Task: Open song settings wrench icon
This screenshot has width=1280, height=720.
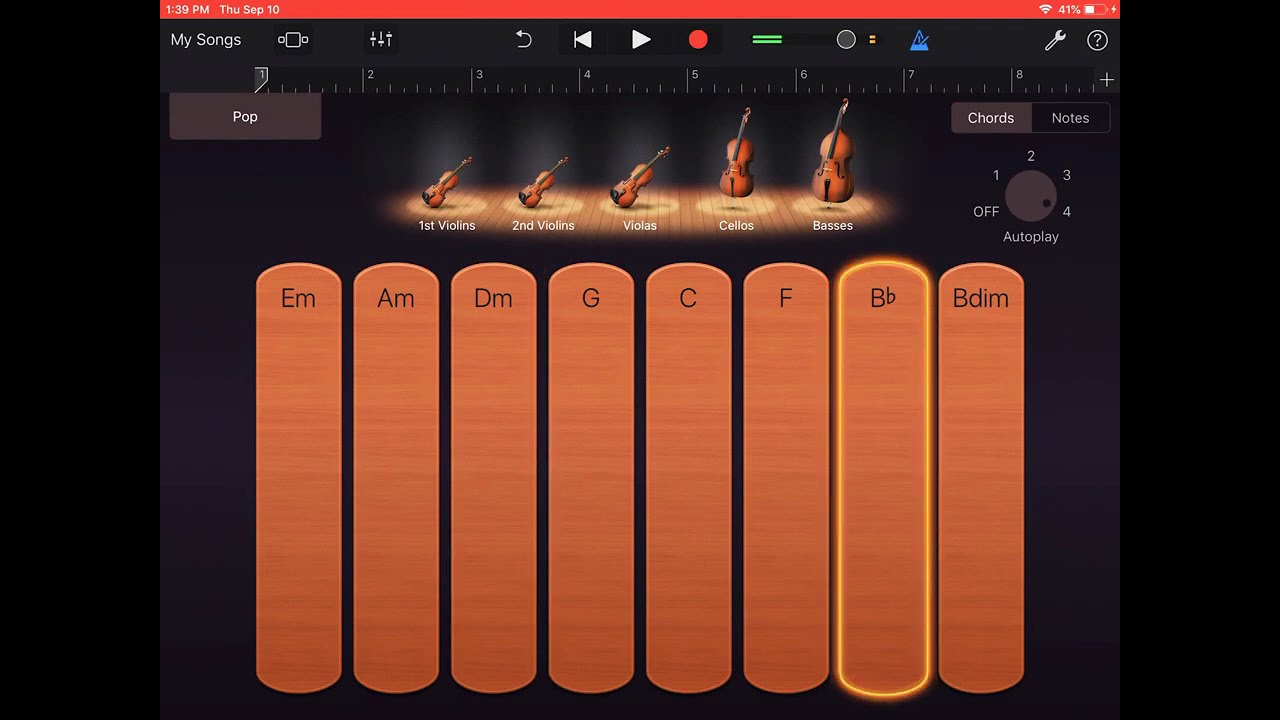Action: coord(1055,40)
